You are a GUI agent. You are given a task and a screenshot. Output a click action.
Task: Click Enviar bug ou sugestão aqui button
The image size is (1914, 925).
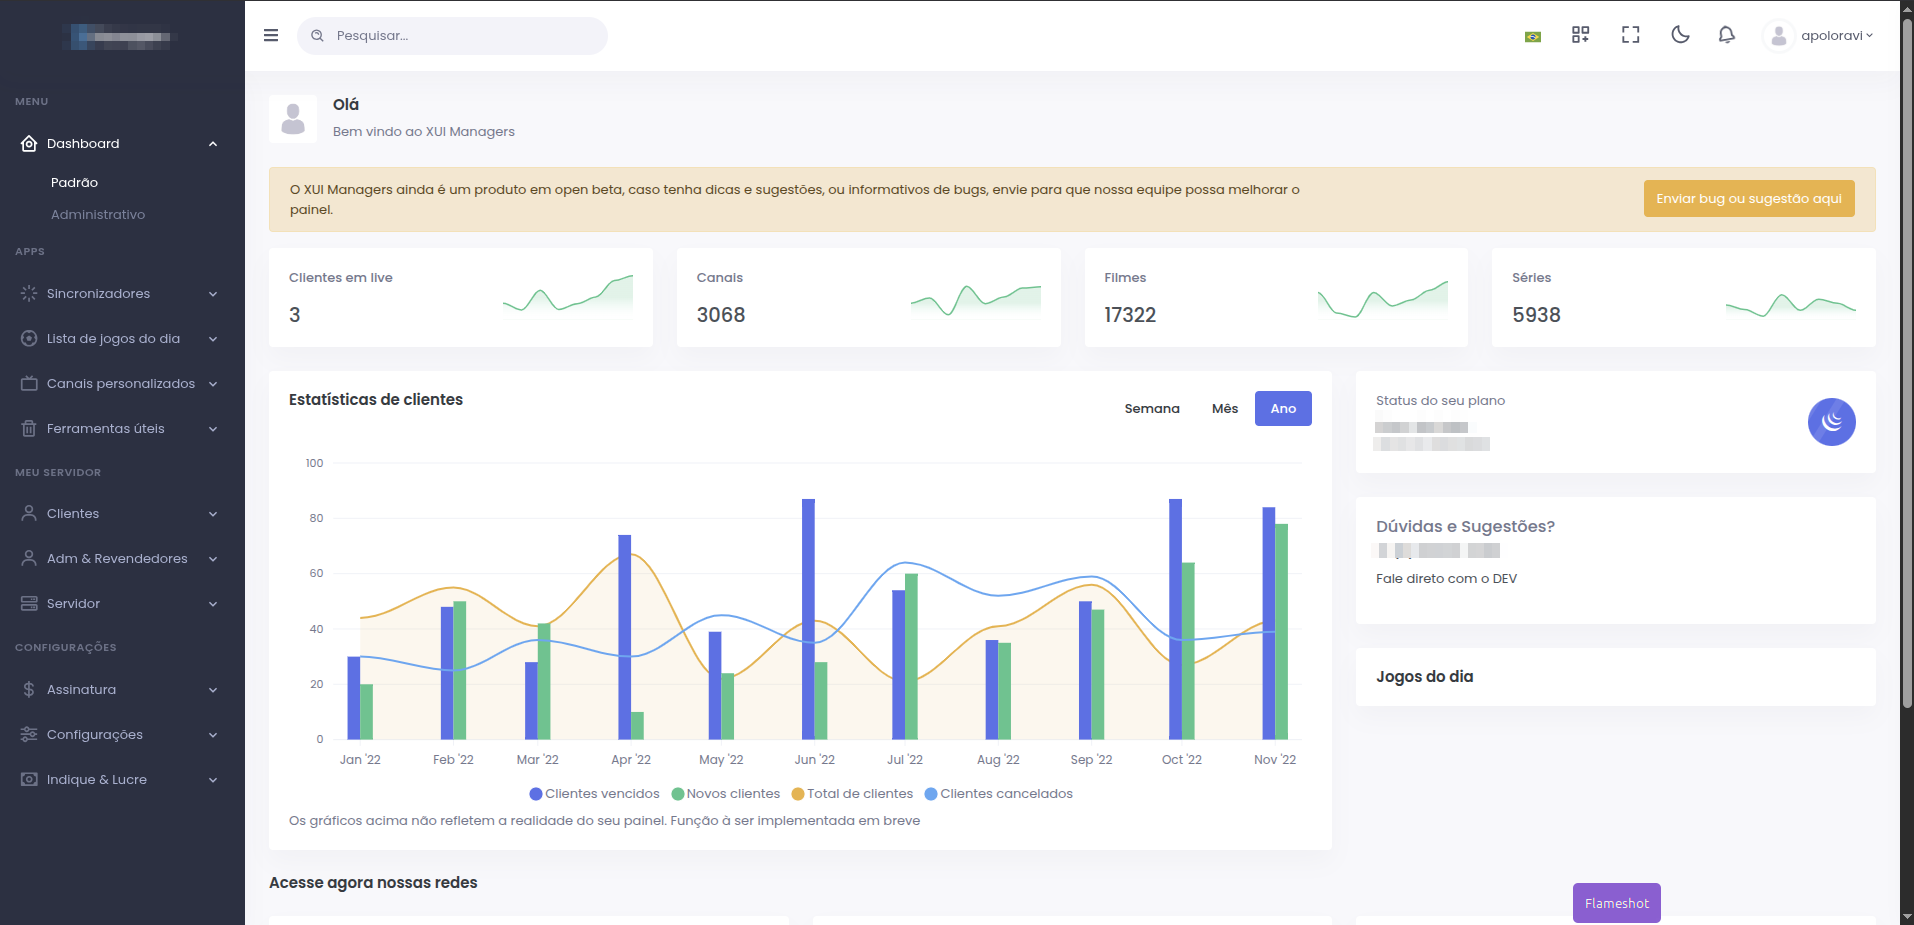click(x=1748, y=199)
